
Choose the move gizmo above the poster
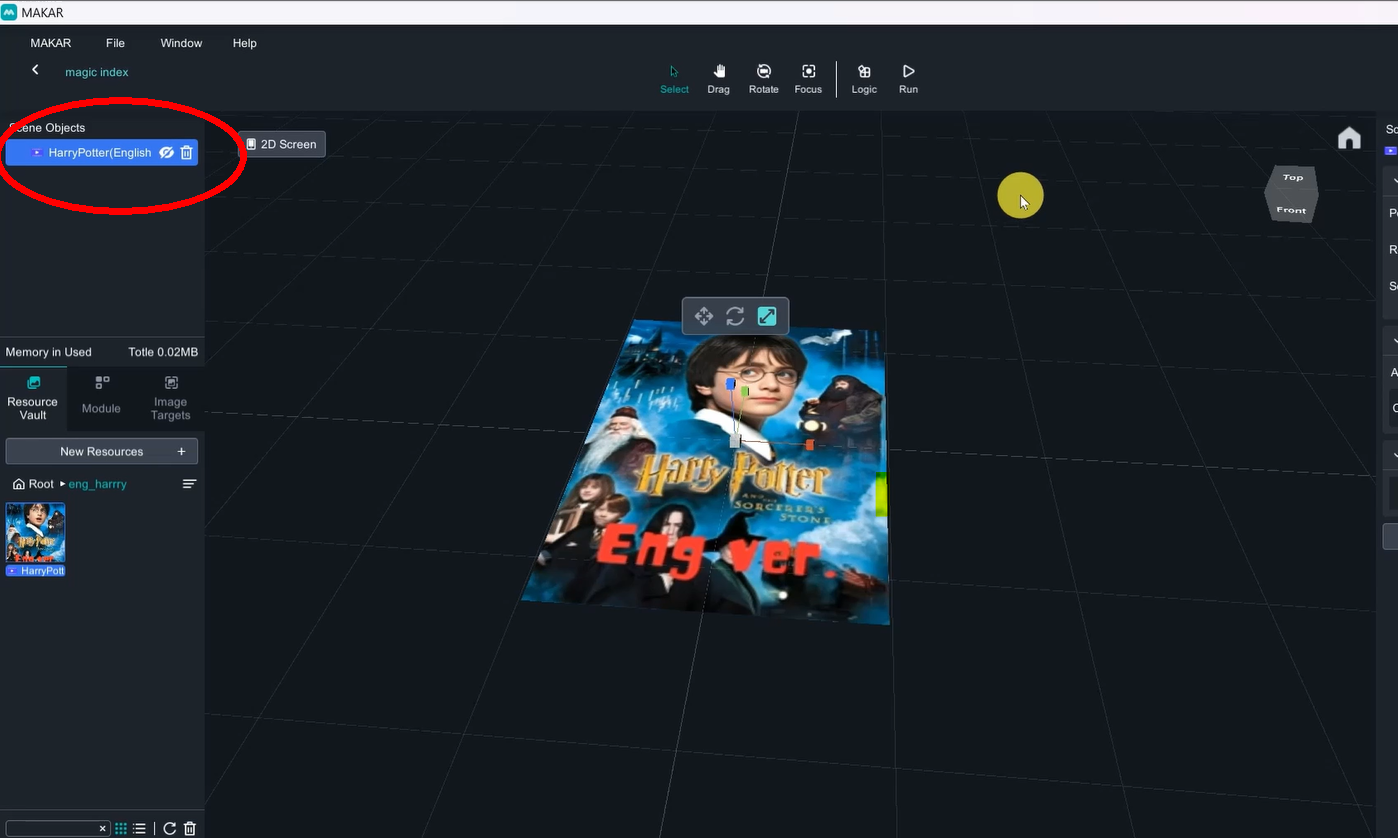tap(704, 316)
